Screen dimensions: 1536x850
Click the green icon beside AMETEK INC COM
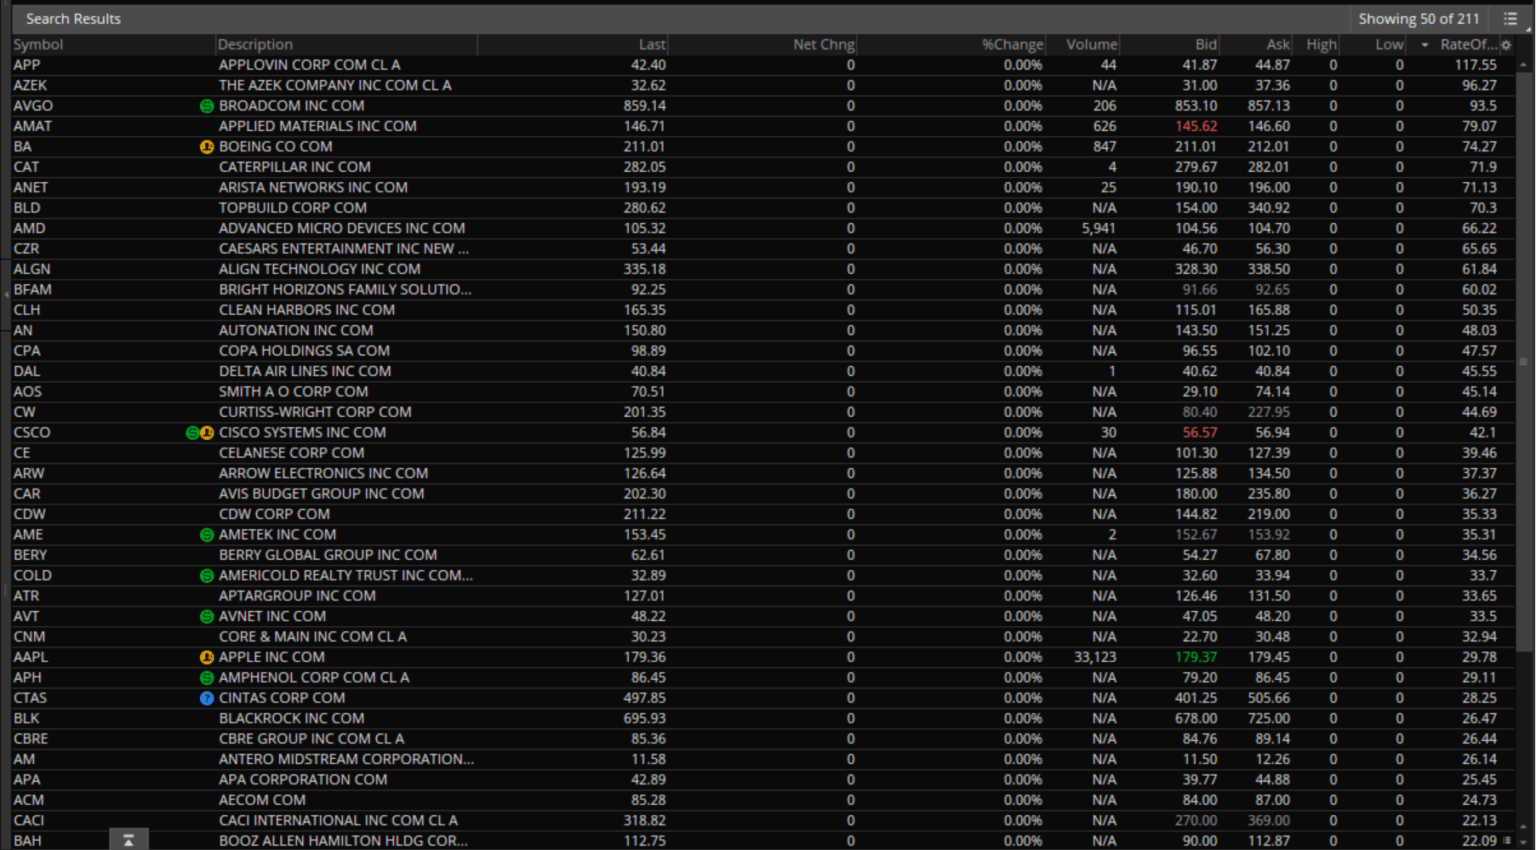(207, 535)
